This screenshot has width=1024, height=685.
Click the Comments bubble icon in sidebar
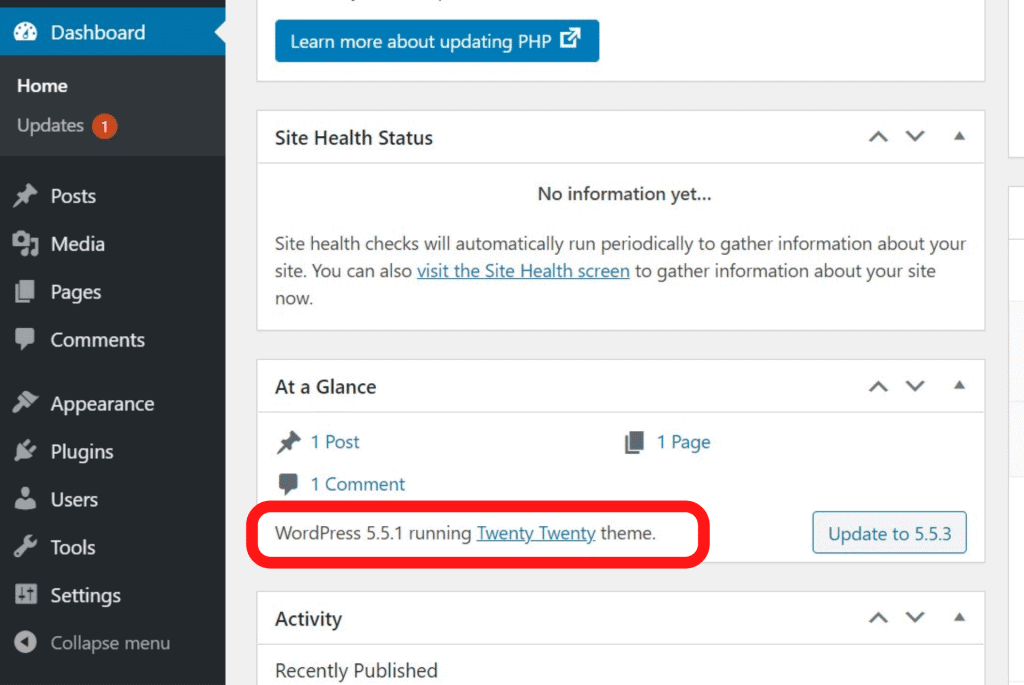pyautogui.click(x=25, y=339)
